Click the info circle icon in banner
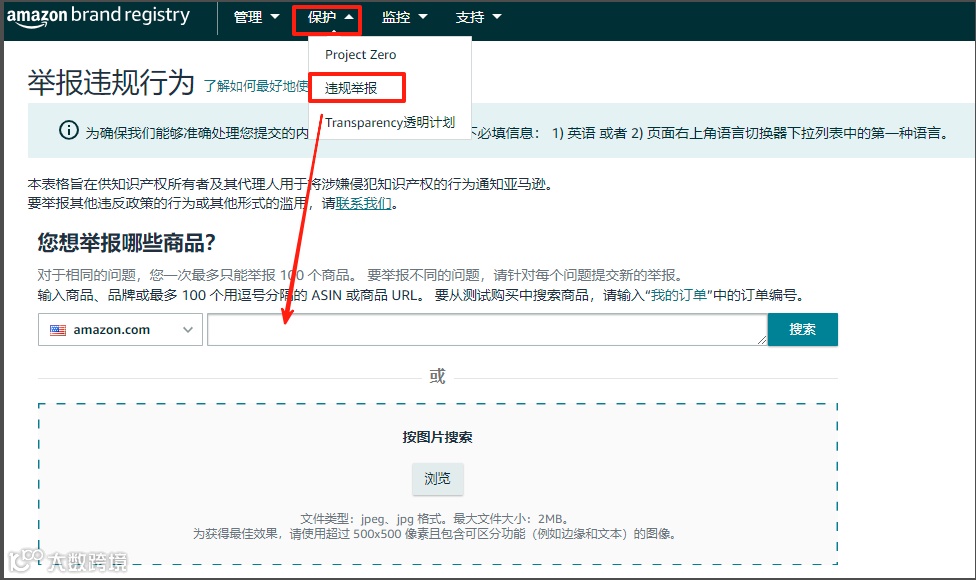This screenshot has width=976, height=580. coord(68,130)
